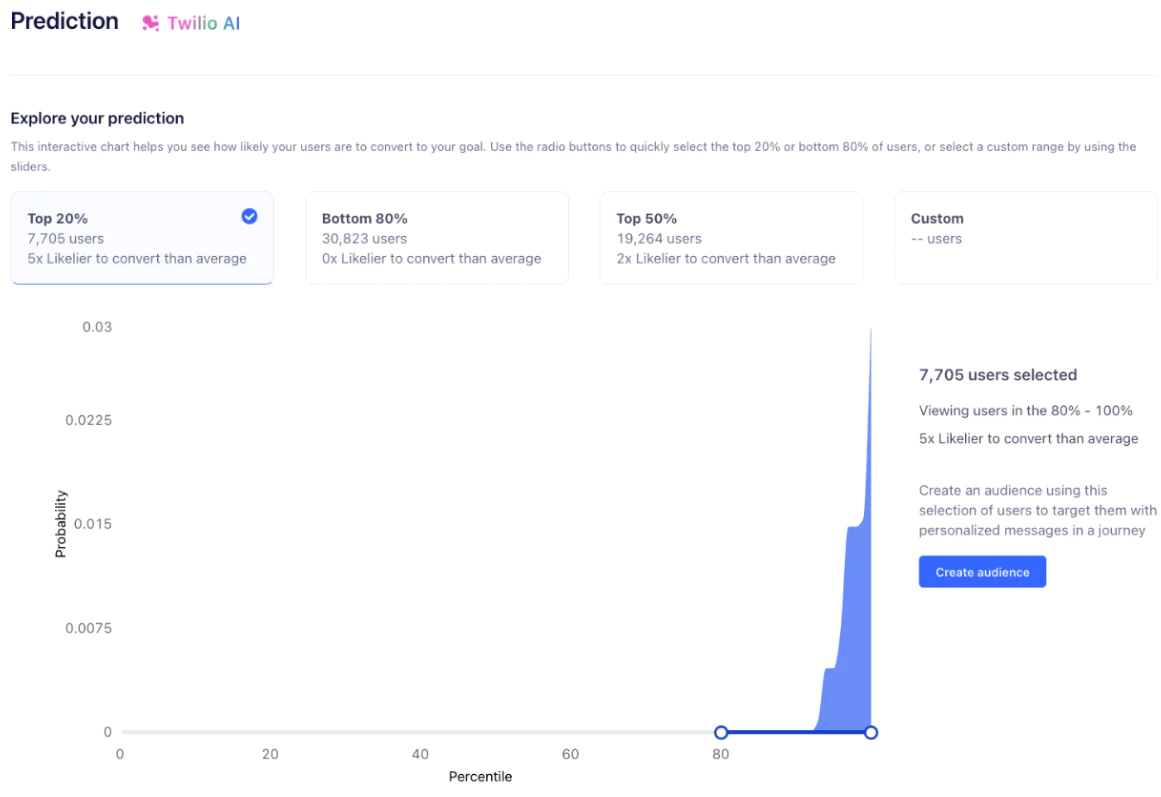Click the Twilio AI label text
1161x797 pixels.
(203, 23)
